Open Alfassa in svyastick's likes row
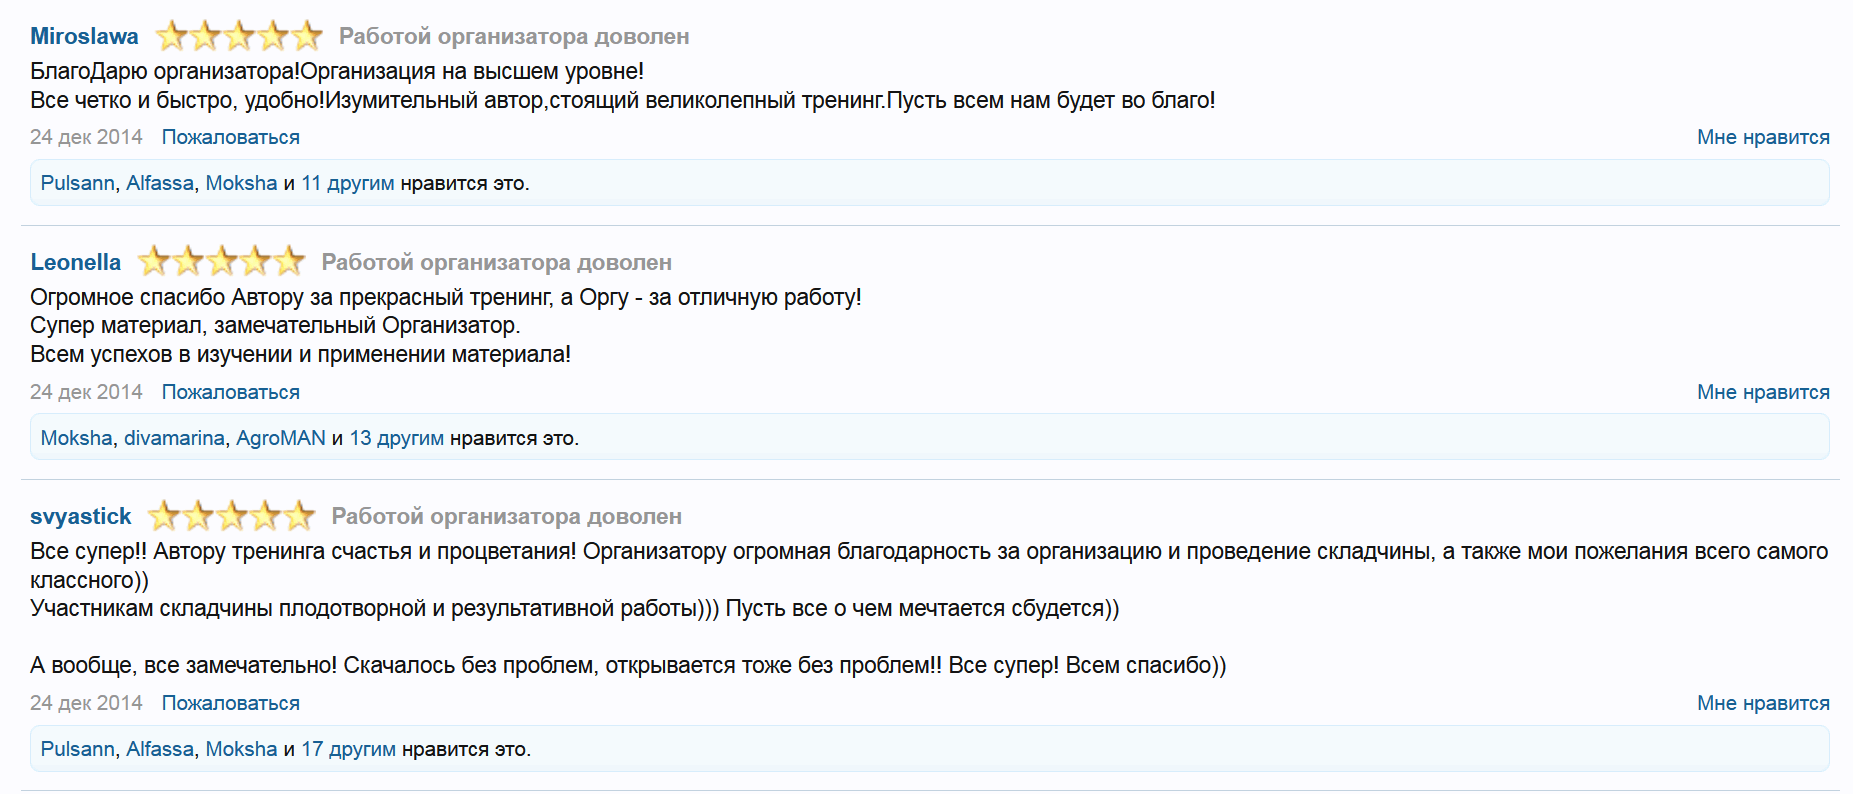The height and width of the screenshot is (794, 1853). pos(159,749)
